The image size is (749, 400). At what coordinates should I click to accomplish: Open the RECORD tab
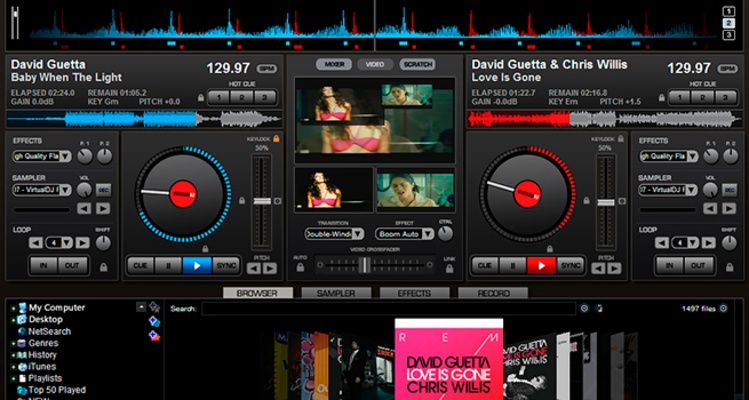coord(493,293)
